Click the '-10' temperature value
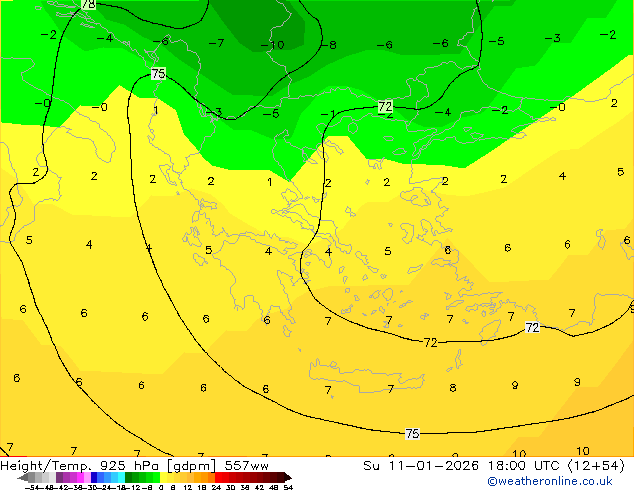This screenshot has height=490, width=634. pos(273,45)
